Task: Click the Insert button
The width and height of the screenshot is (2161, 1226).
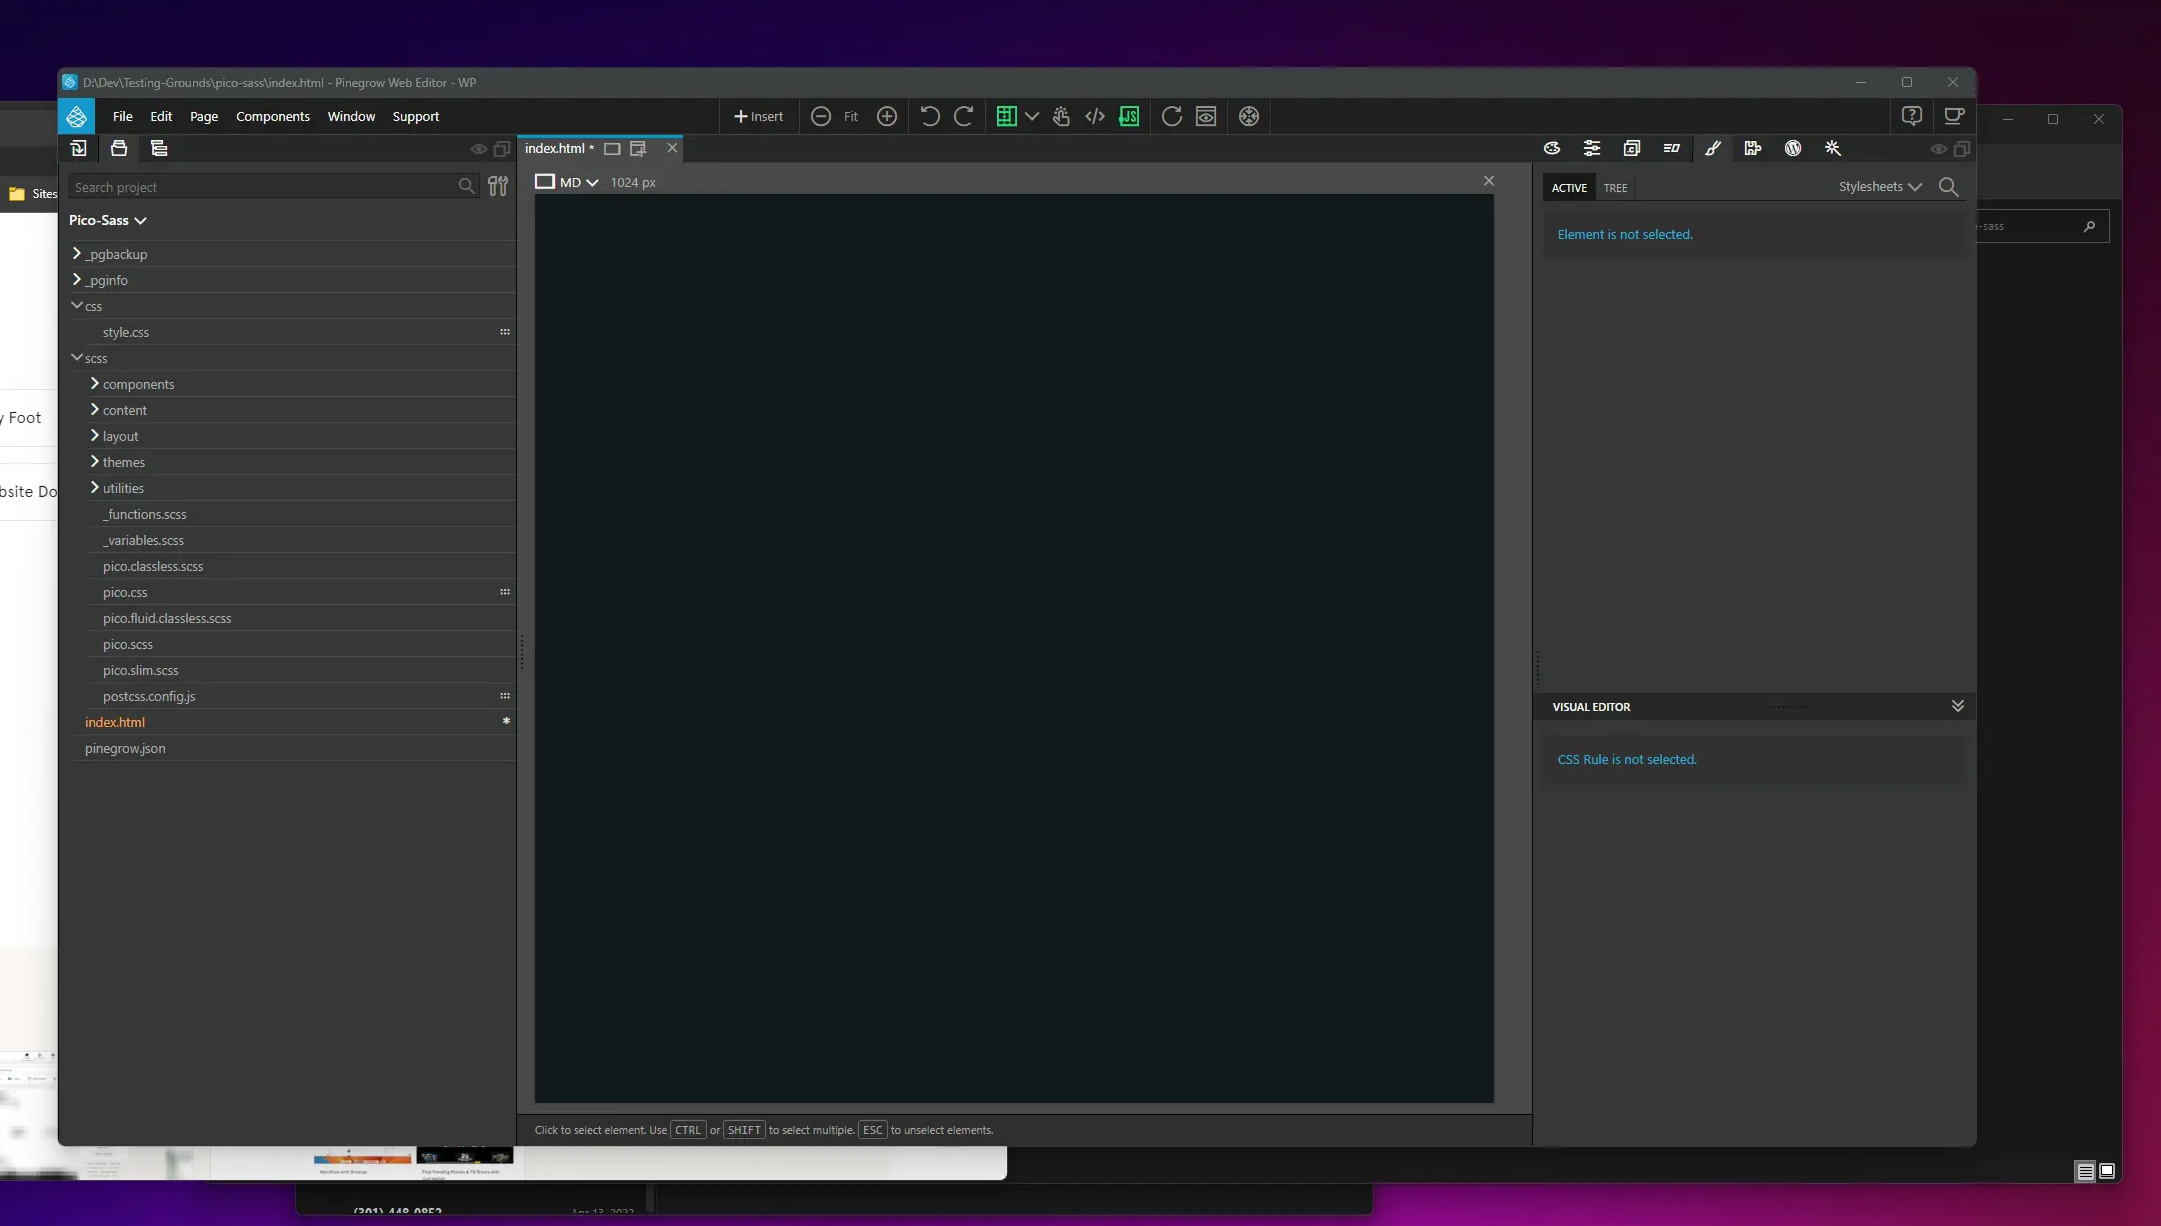Action: (758, 116)
